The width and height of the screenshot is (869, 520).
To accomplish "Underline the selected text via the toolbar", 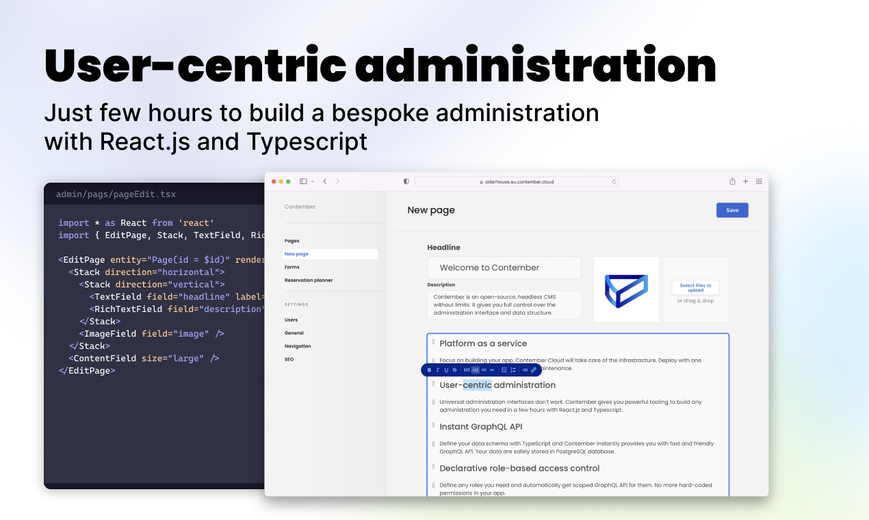I will (x=446, y=370).
